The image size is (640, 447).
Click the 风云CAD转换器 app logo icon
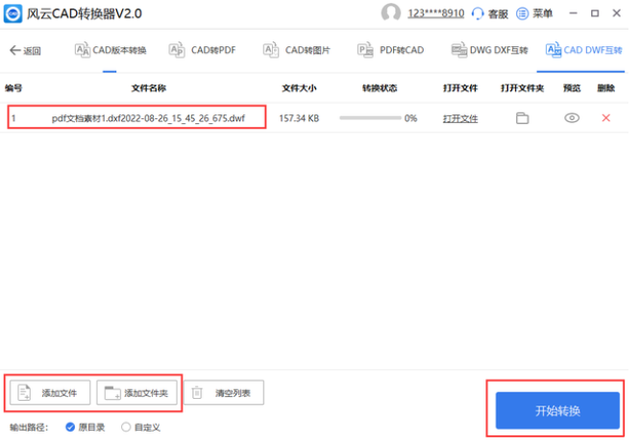[x=13, y=13]
